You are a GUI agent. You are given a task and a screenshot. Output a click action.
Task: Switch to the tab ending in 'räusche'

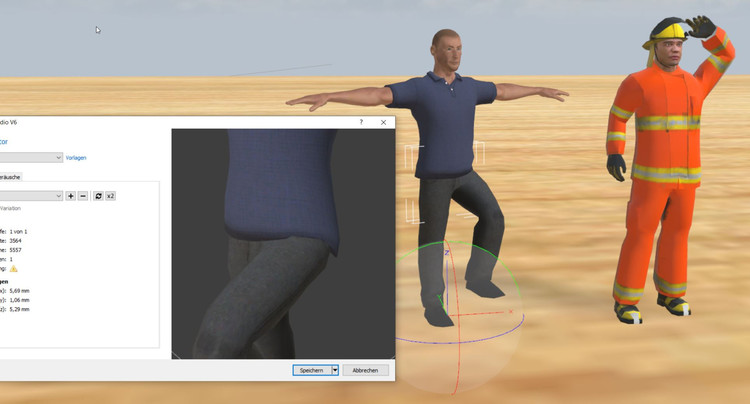click(x=11, y=177)
